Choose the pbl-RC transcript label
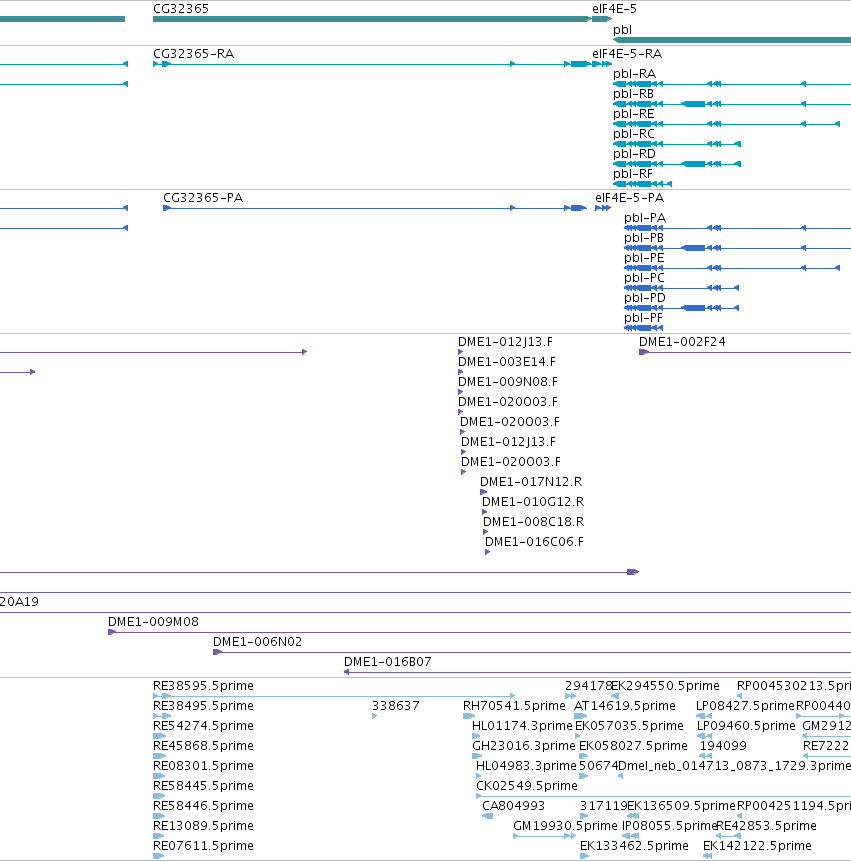 (634, 134)
